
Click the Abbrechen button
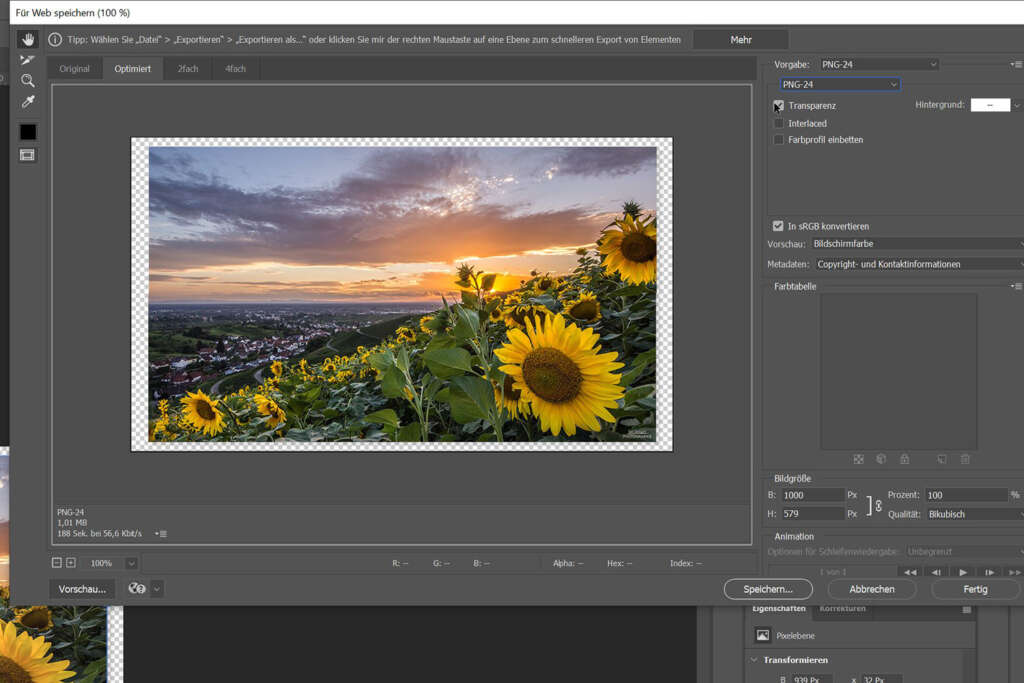click(x=871, y=589)
